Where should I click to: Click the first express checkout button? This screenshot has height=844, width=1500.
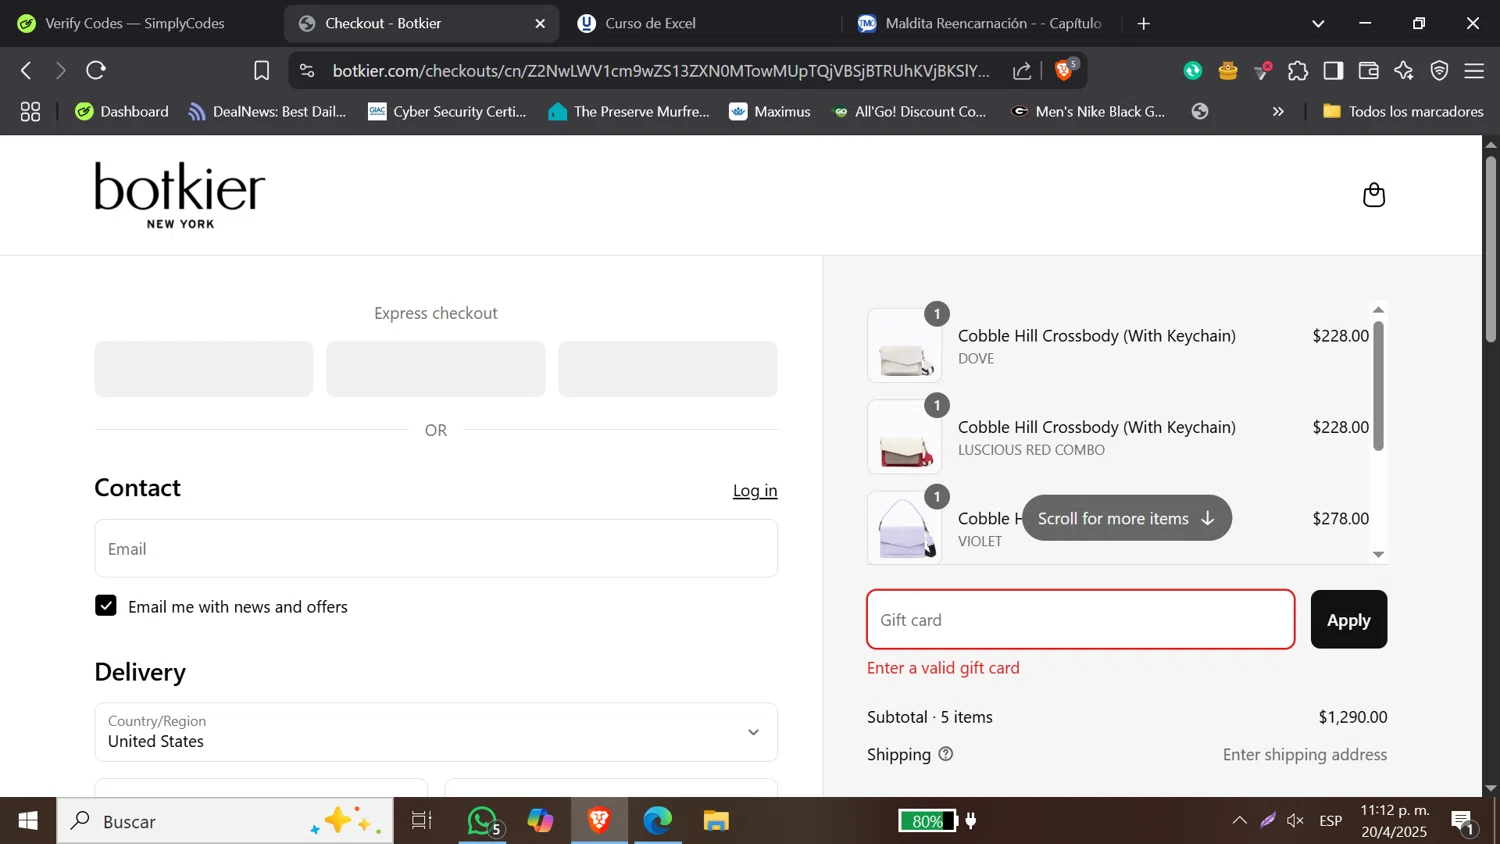(x=204, y=369)
